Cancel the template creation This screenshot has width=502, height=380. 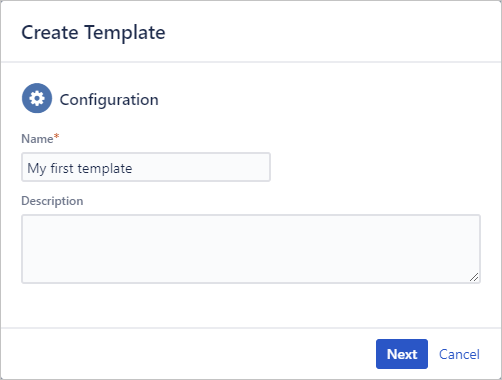459,354
